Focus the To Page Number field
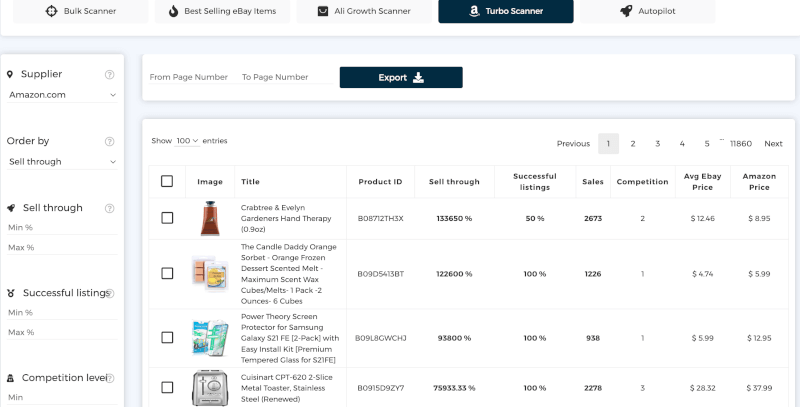Screen dimensions: 800x407 287,77
